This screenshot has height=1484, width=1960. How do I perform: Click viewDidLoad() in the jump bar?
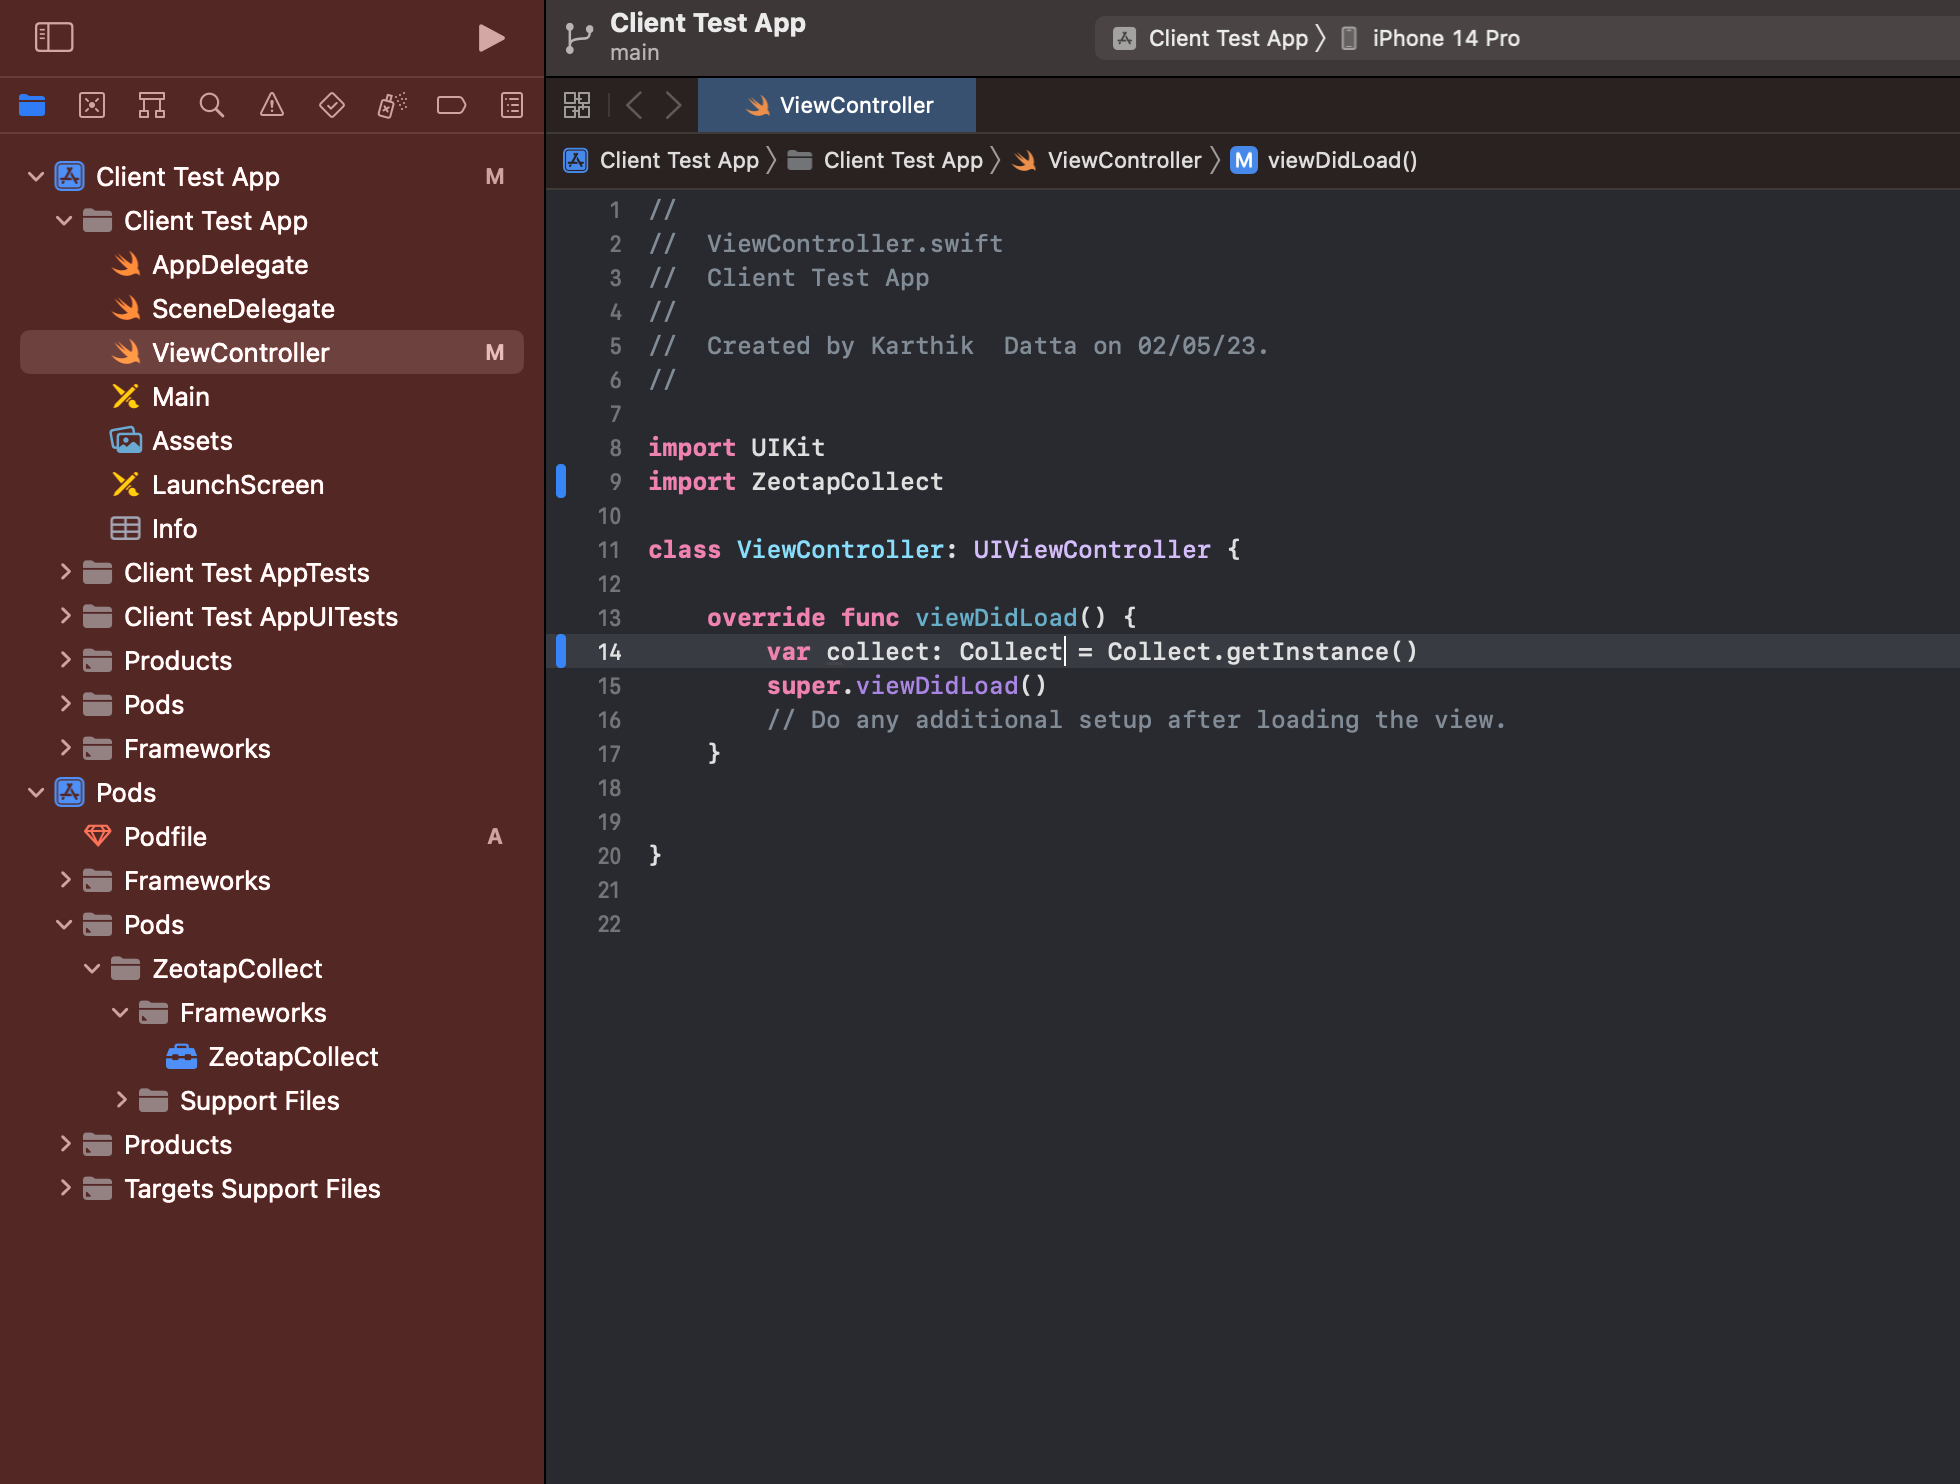pyautogui.click(x=1341, y=160)
